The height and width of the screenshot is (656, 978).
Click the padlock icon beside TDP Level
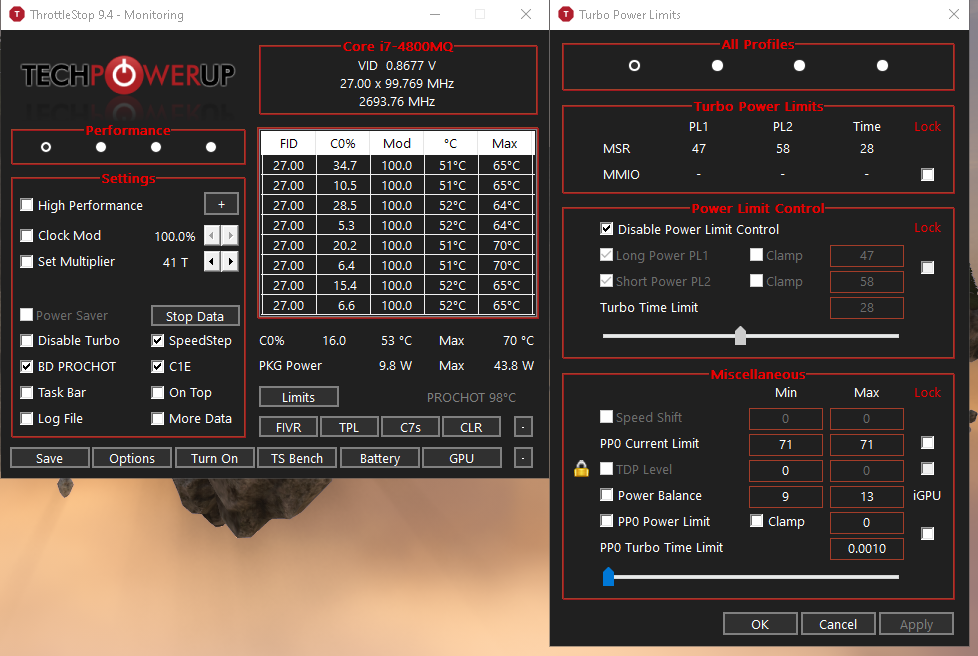pos(581,468)
